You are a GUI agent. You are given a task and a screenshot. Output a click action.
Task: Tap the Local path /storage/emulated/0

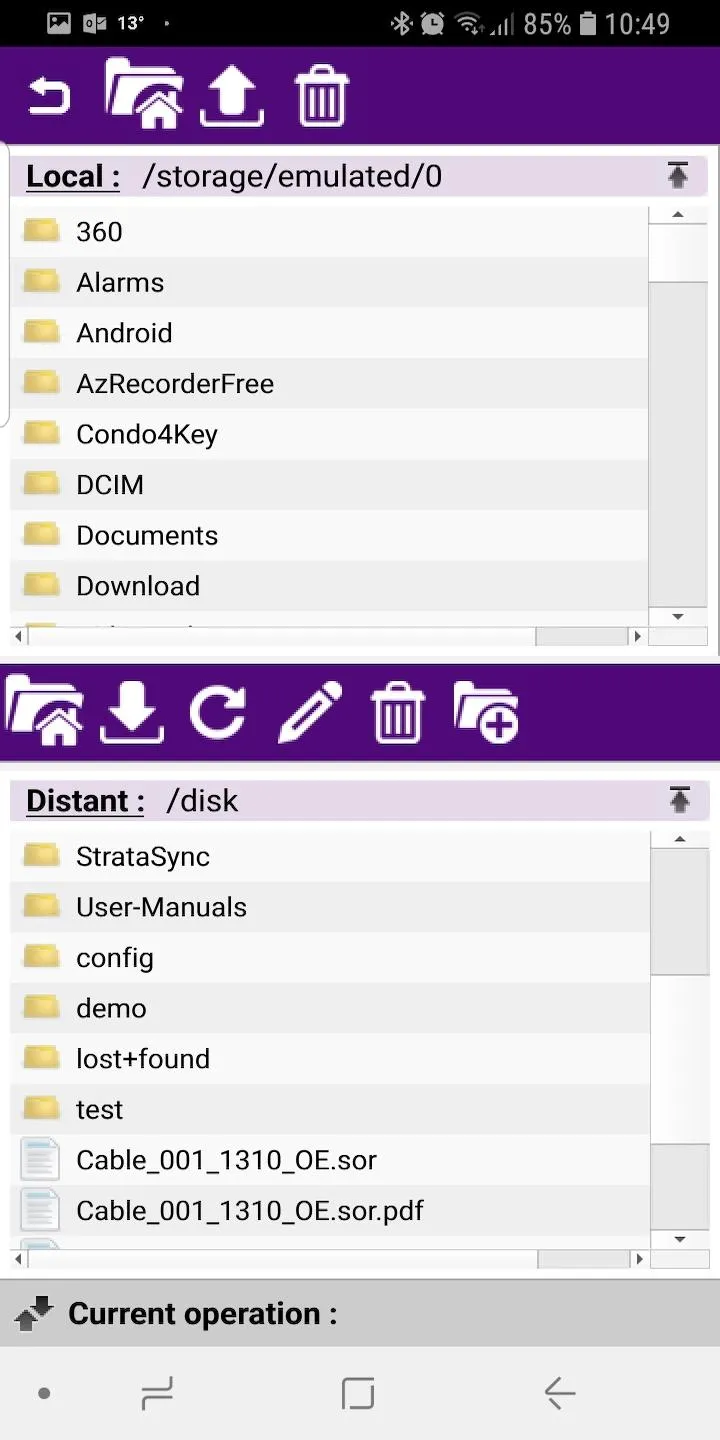coord(292,177)
